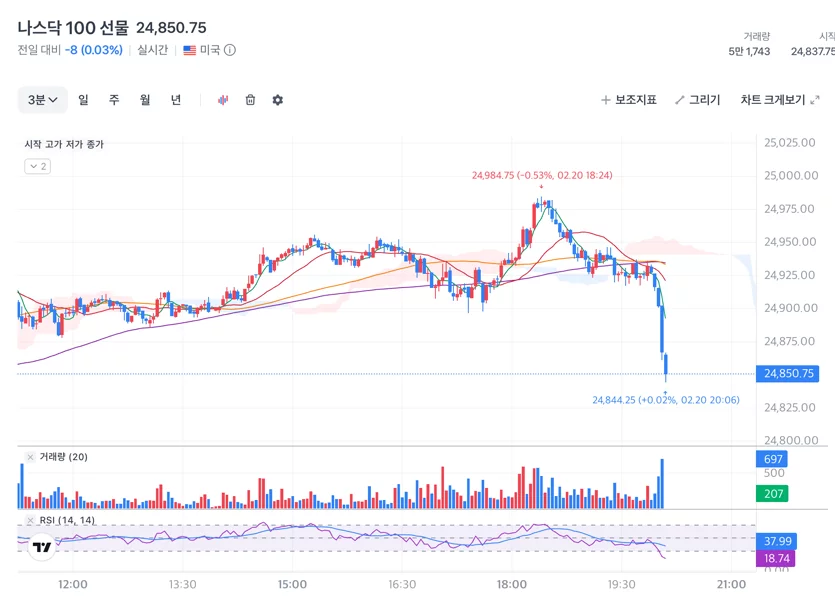Open chart settings gear icon
Screen dimensions: 835x611
tap(277, 100)
